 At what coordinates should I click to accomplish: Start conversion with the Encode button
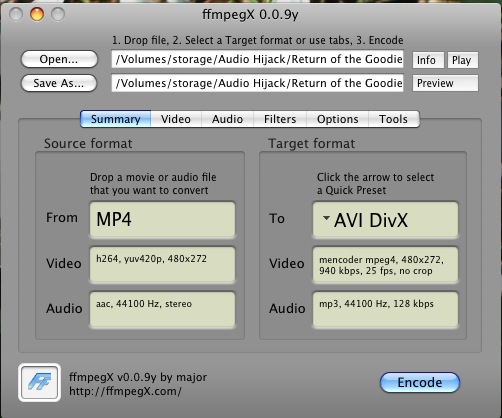pyautogui.click(x=420, y=382)
